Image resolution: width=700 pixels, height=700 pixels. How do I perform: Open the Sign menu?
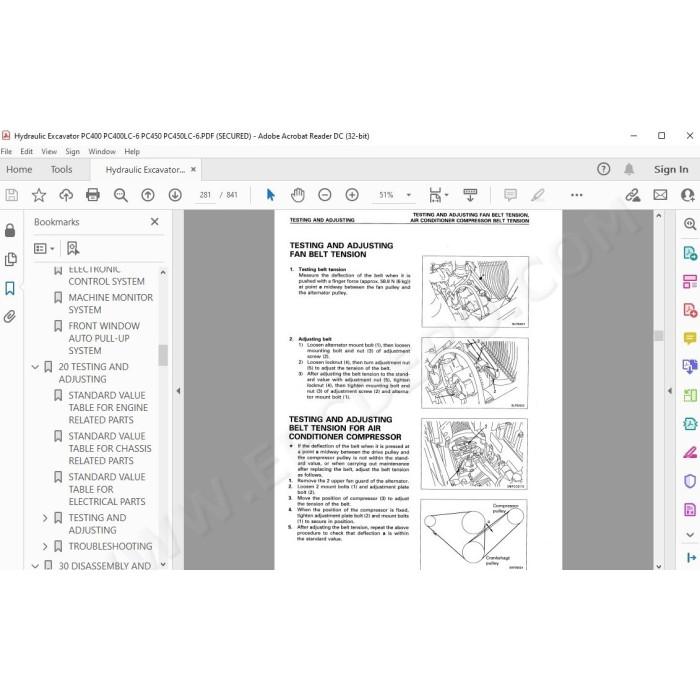click(72, 152)
